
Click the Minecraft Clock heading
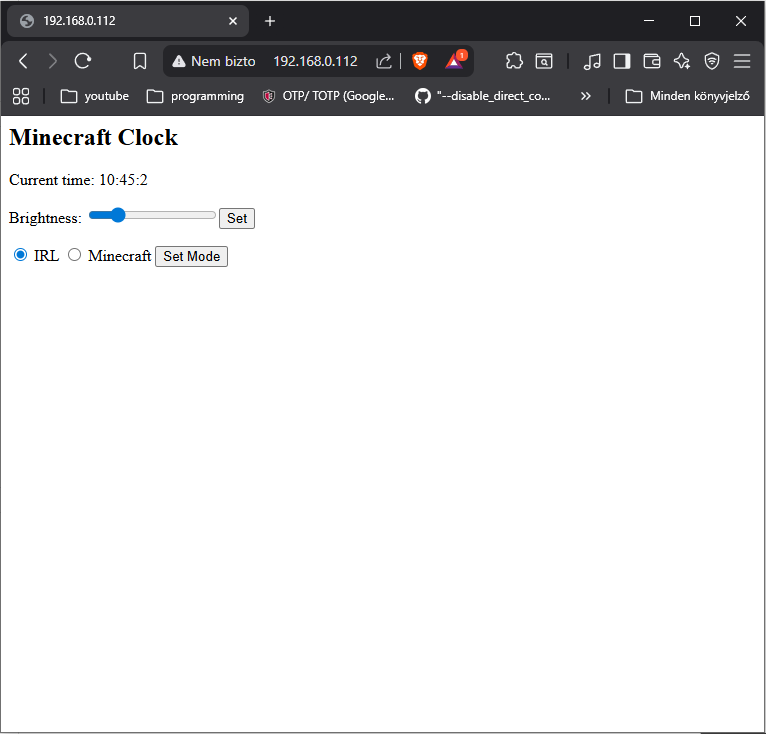pos(93,137)
